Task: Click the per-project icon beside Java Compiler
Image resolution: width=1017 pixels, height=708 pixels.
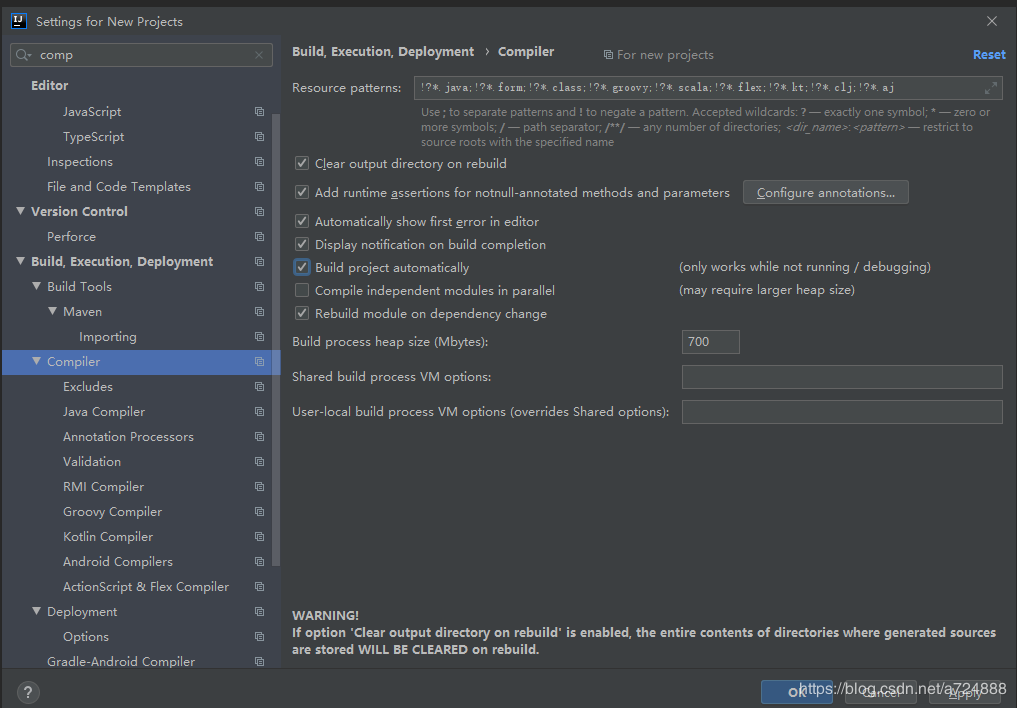Action: pyautogui.click(x=259, y=412)
